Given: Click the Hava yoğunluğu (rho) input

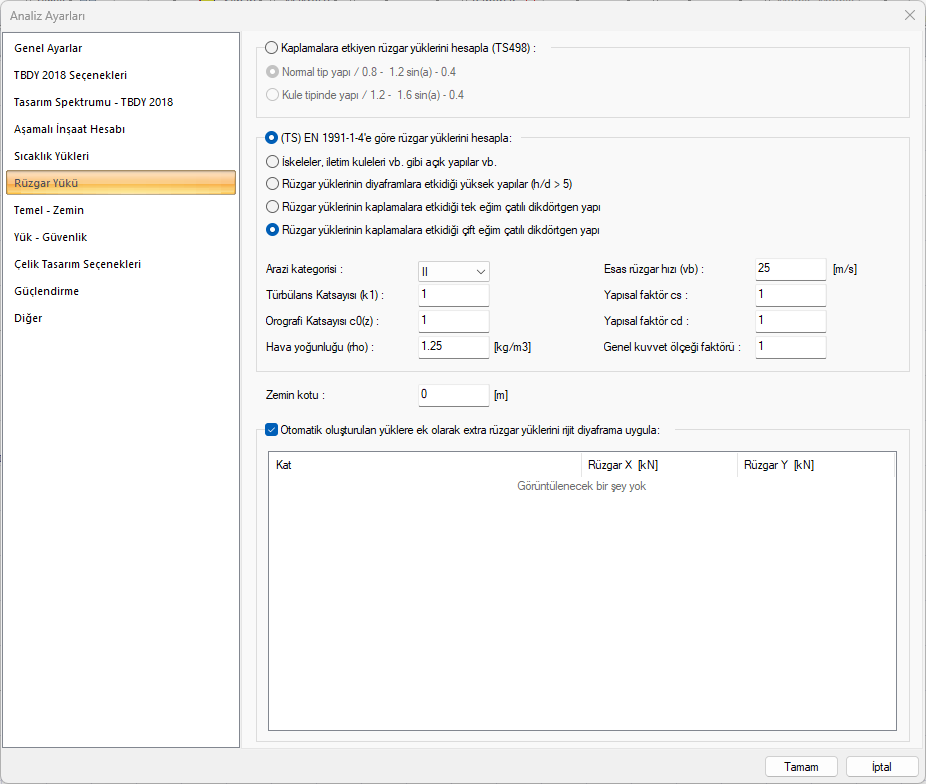Looking at the screenshot, I should pyautogui.click(x=453, y=346).
